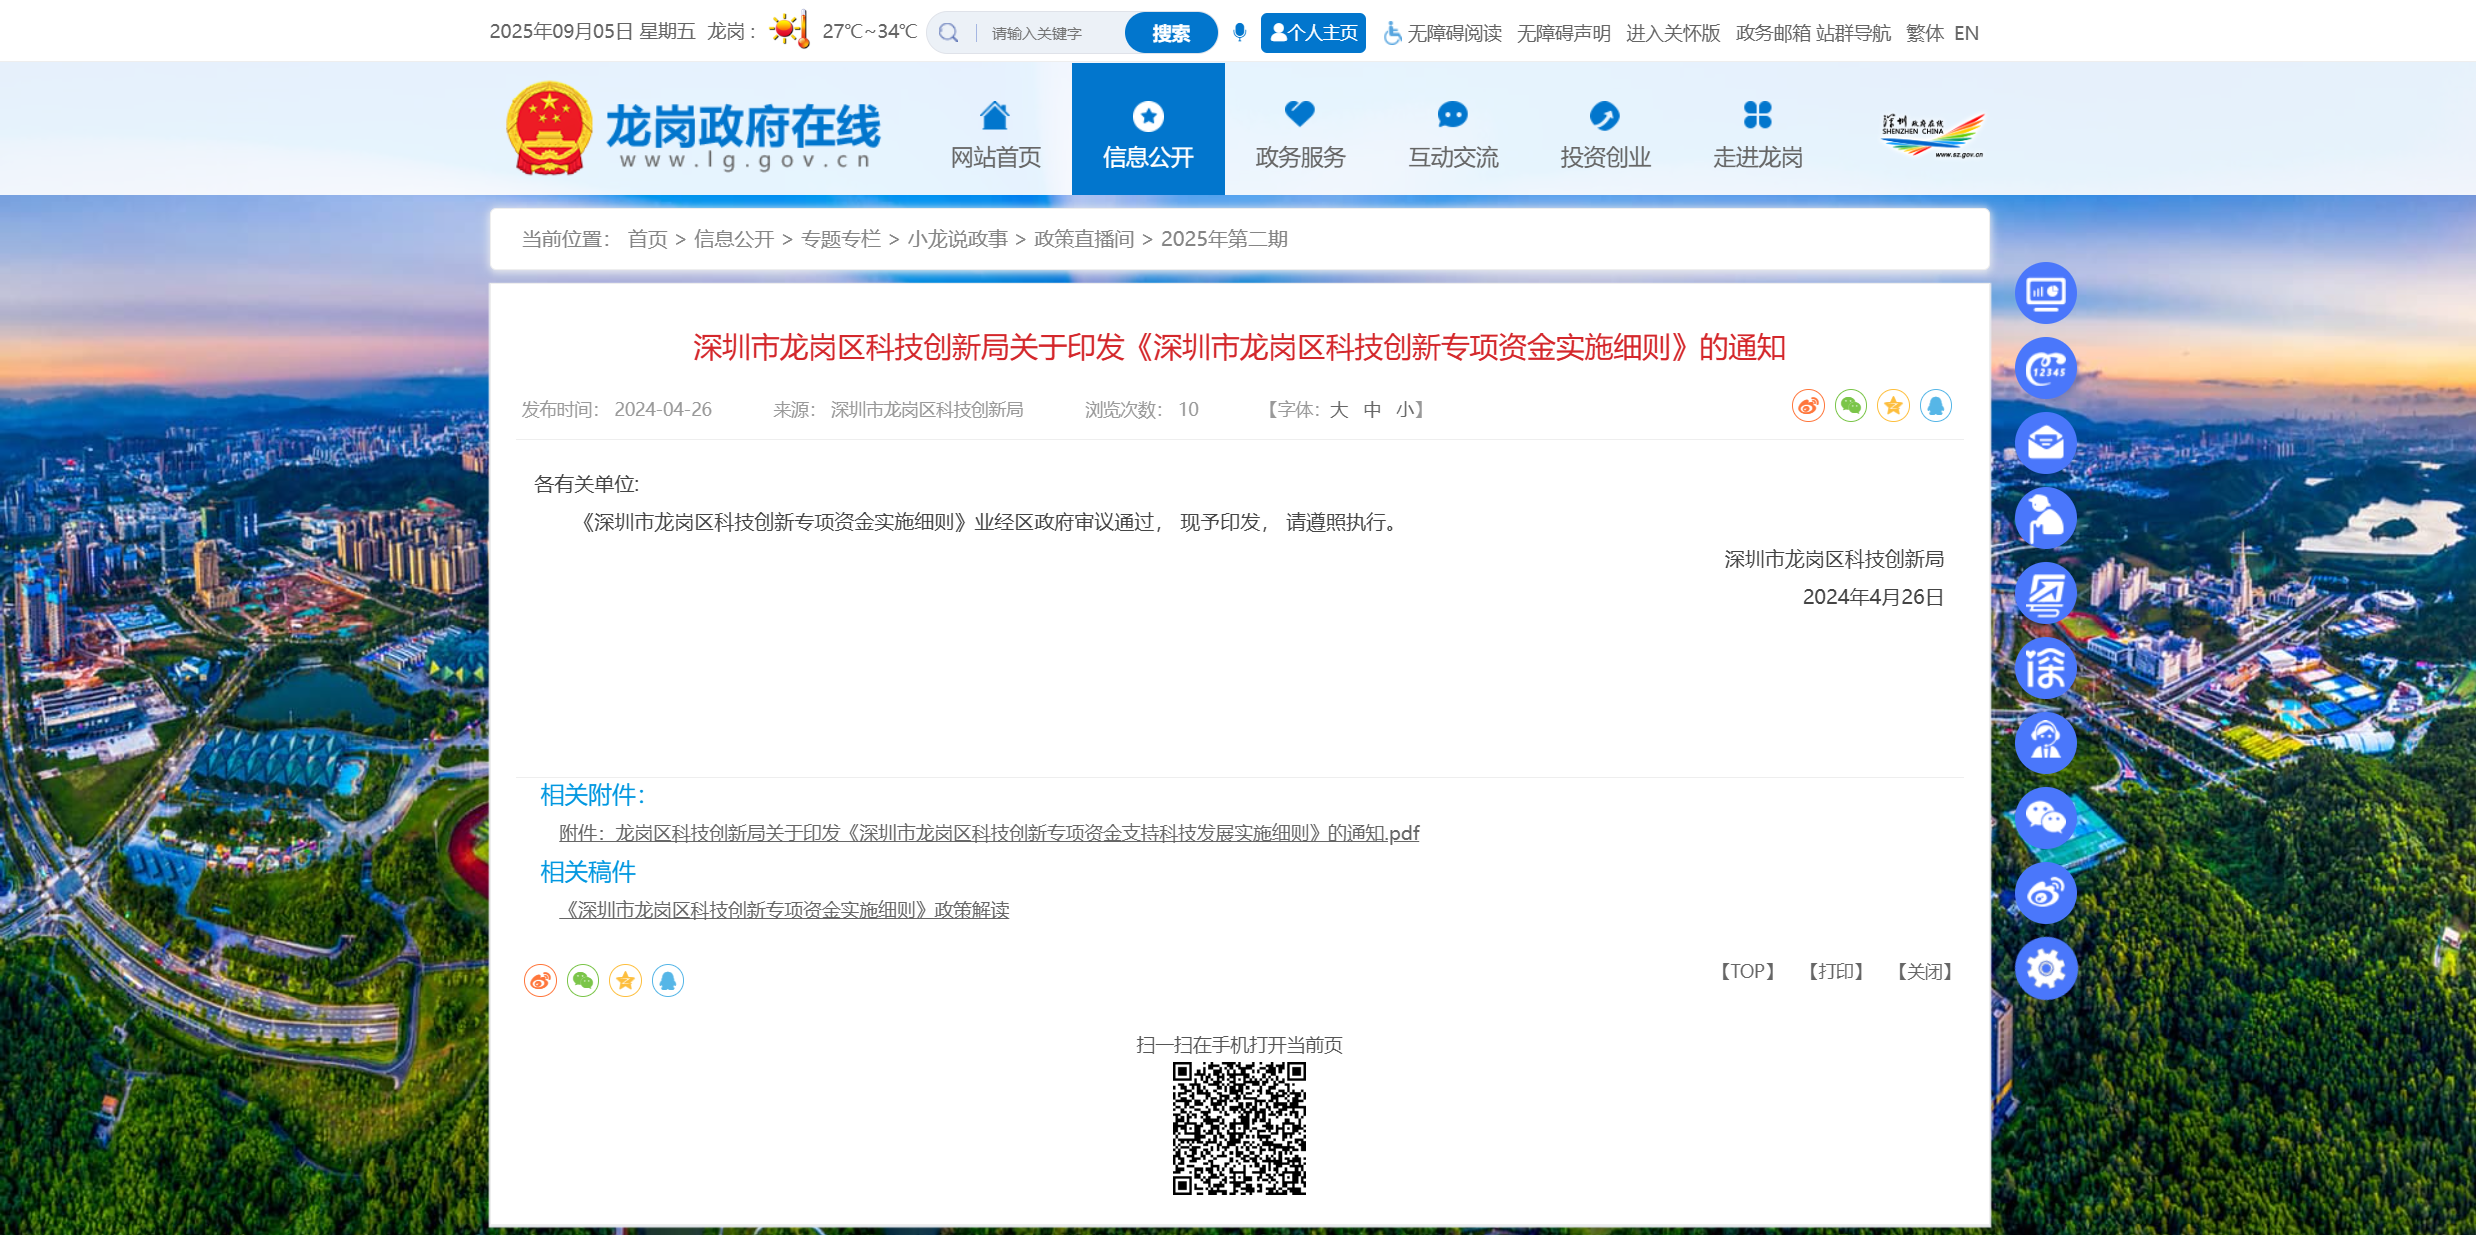Open online customer service headset icon
The height and width of the screenshot is (1235, 2476).
tap(2046, 742)
